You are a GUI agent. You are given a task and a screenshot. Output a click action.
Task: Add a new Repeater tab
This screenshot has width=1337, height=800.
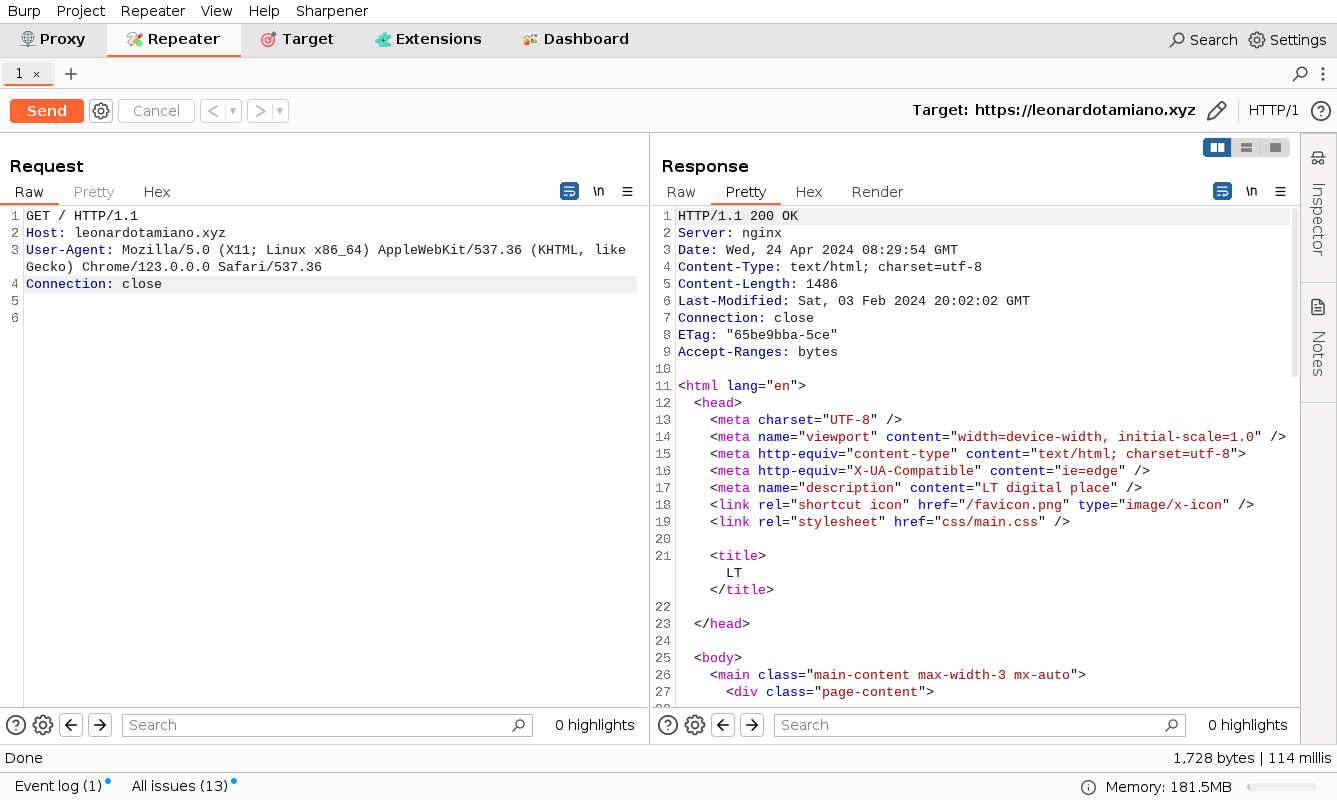pos(71,74)
